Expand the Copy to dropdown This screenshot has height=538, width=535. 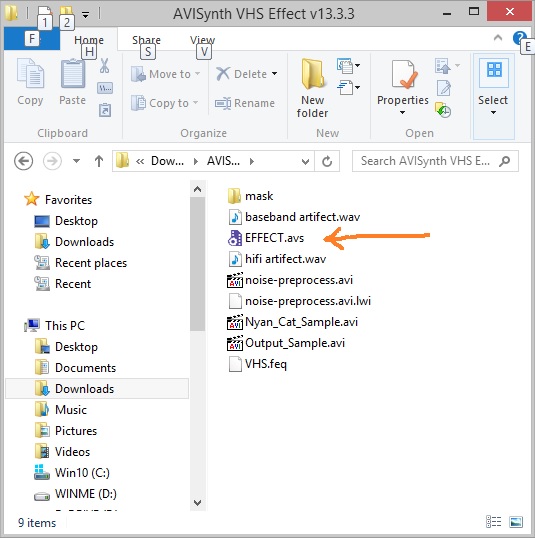(x=196, y=103)
